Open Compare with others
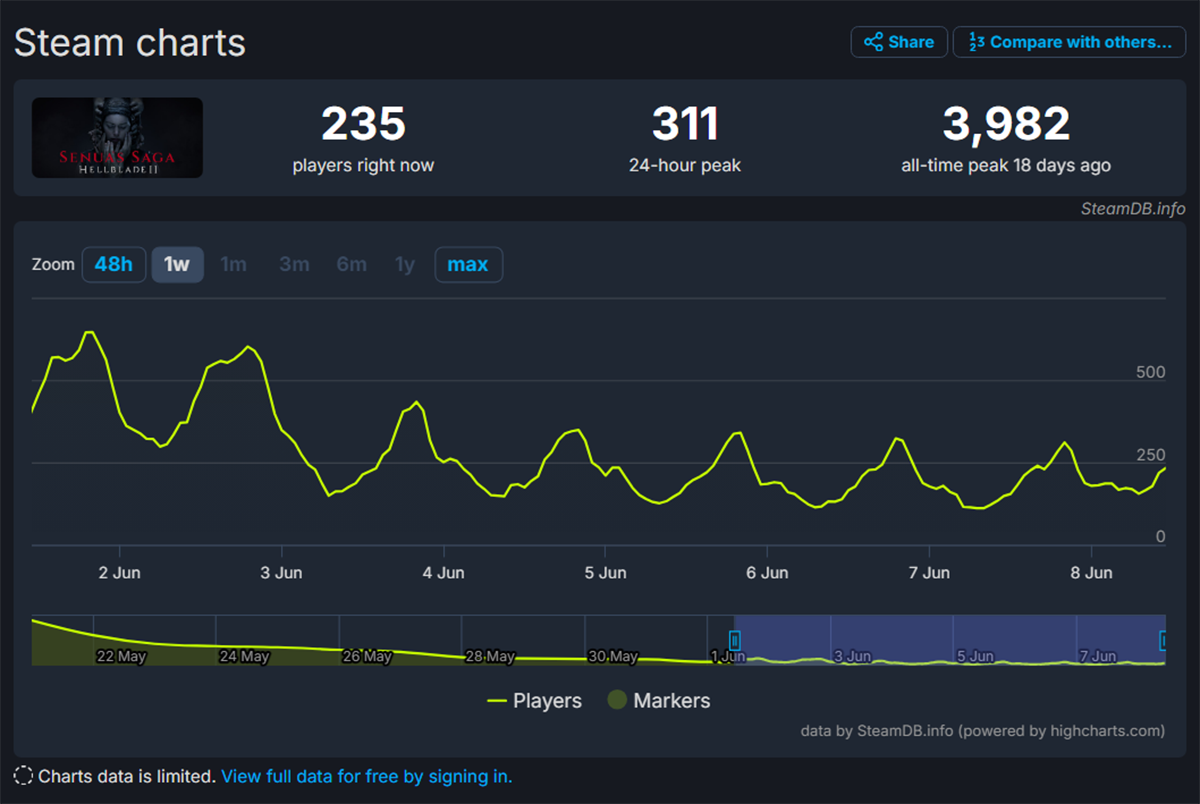This screenshot has width=1200, height=804. pos(1069,42)
